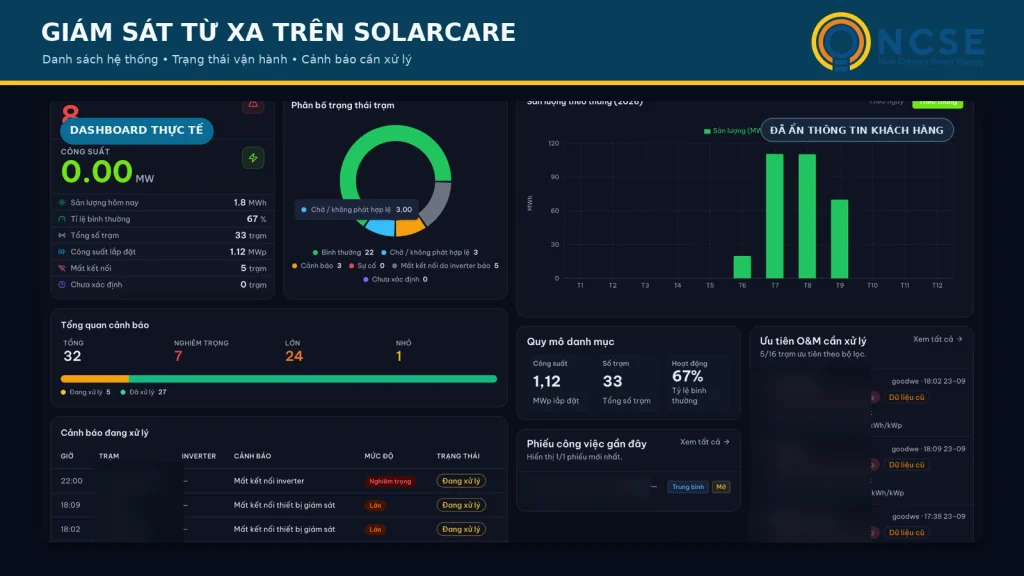Click the TRẠNG THÁI column header
Screen dimensions: 1024x576
point(458,456)
